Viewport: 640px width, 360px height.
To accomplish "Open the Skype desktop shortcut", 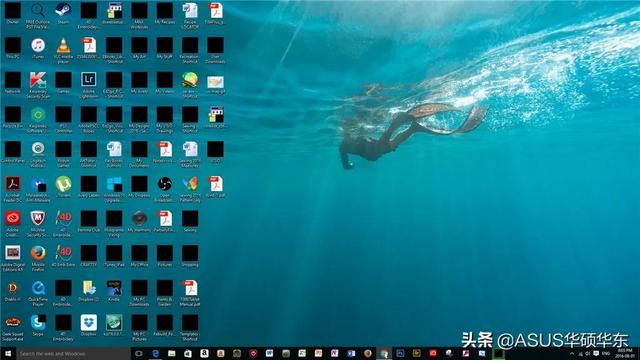I will 38,322.
